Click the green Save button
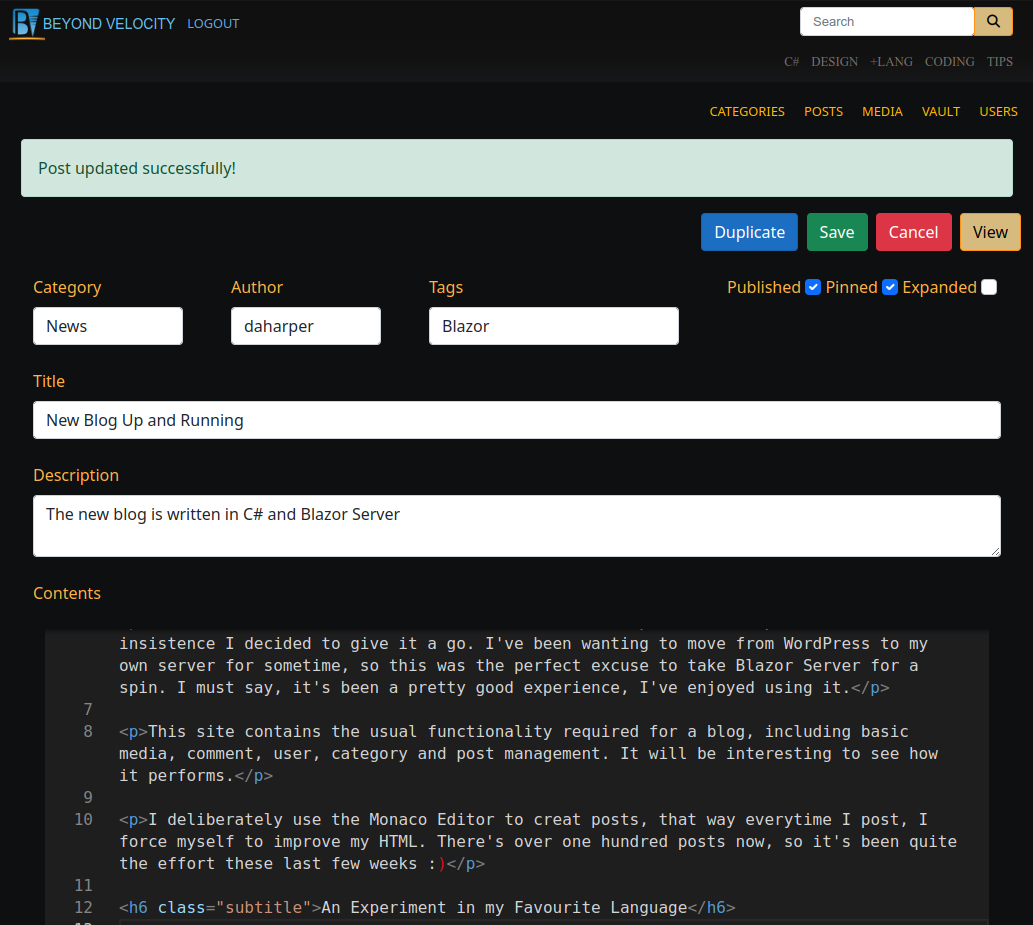This screenshot has width=1033, height=925. coord(837,232)
